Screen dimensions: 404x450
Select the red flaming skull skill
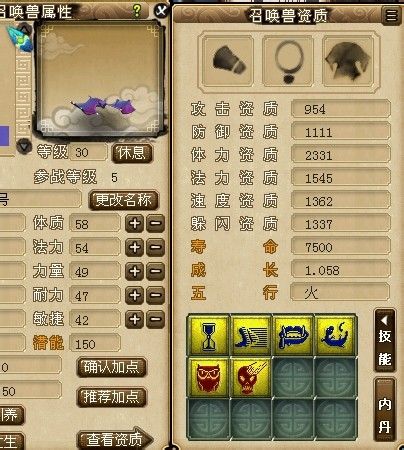coord(251,378)
